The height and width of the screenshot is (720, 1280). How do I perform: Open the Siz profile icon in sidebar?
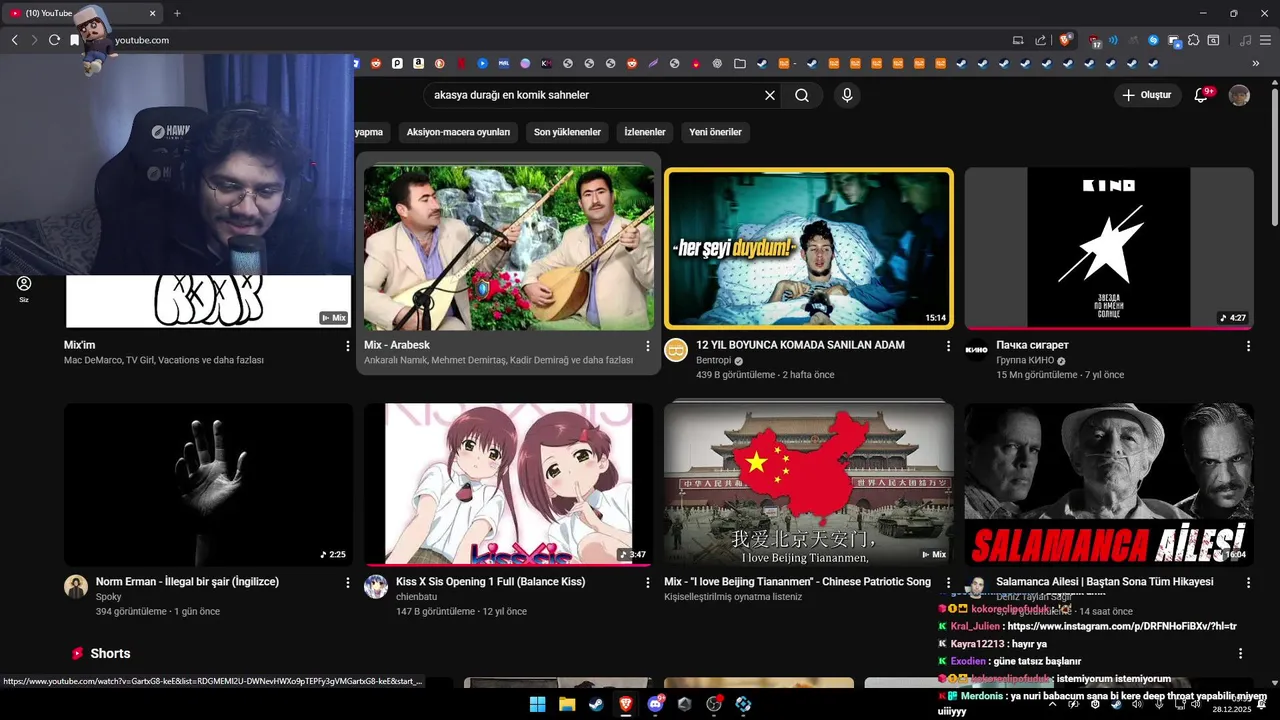tap(24, 289)
